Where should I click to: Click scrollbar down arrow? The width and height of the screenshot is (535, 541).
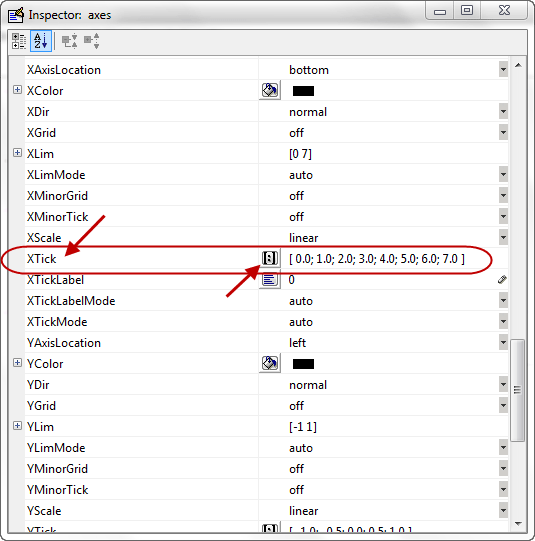[518, 524]
